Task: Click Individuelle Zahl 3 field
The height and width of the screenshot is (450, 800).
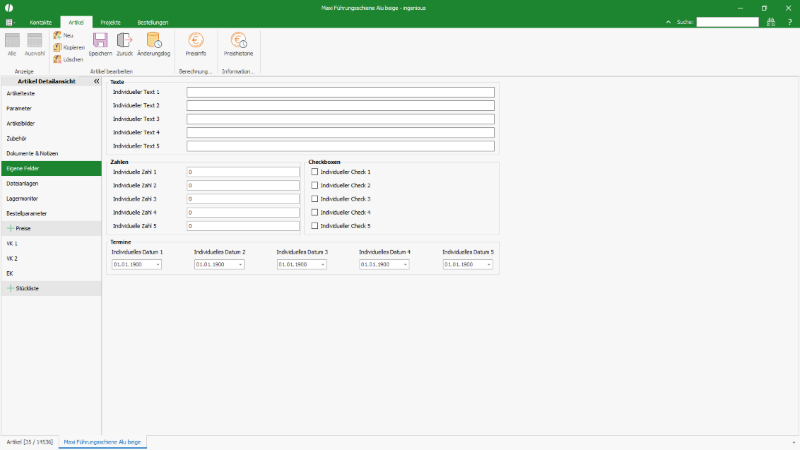Action: (243, 199)
